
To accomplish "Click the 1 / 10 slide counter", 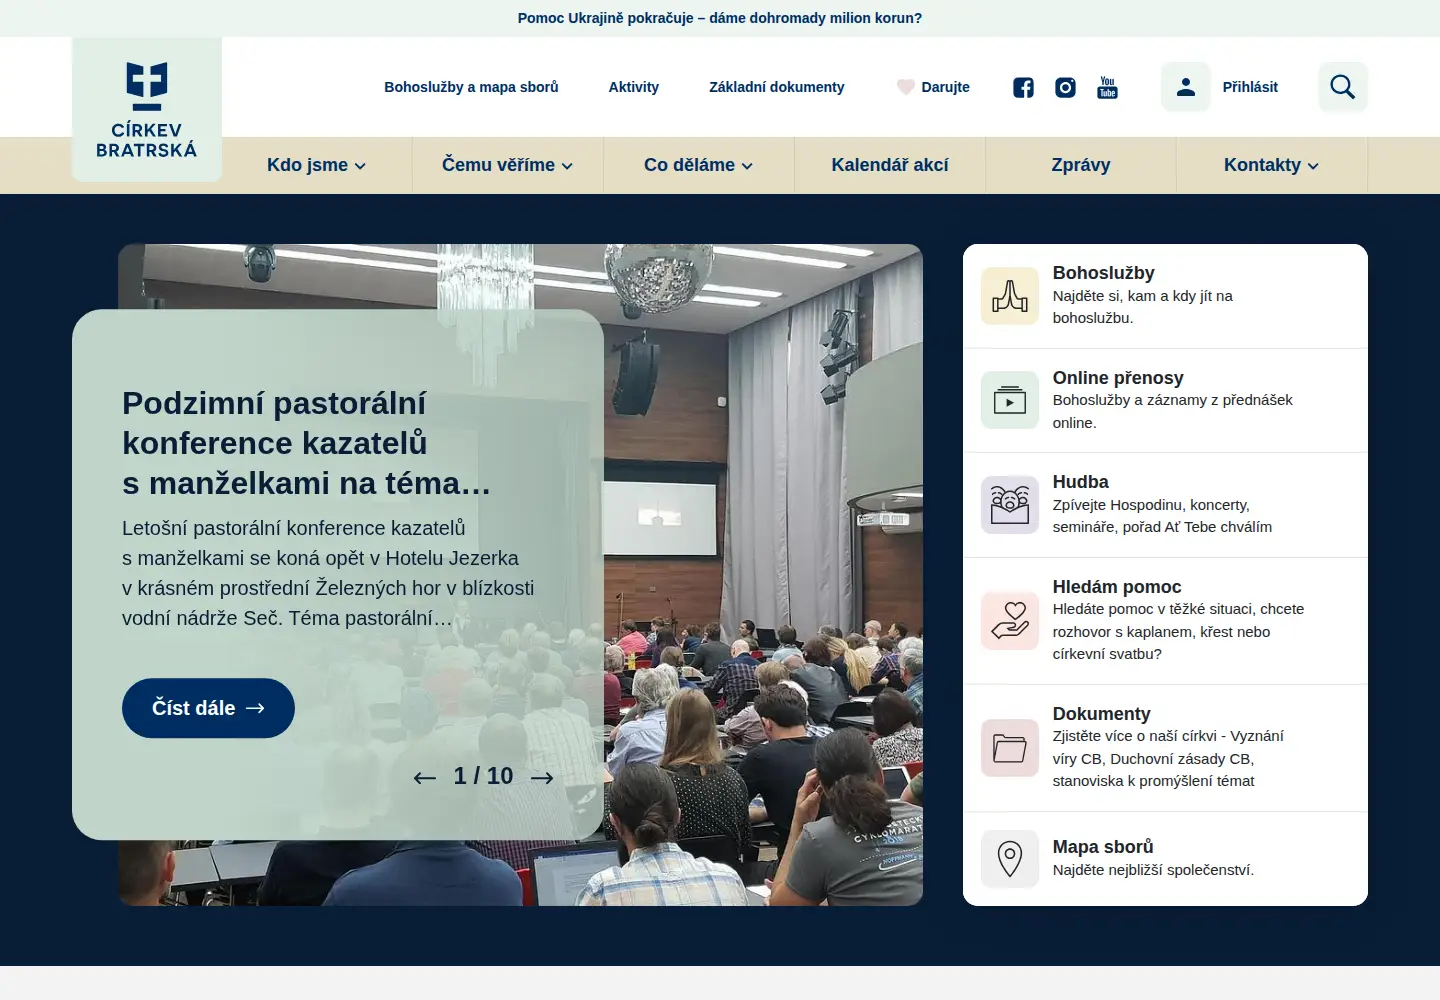I will click(x=483, y=776).
